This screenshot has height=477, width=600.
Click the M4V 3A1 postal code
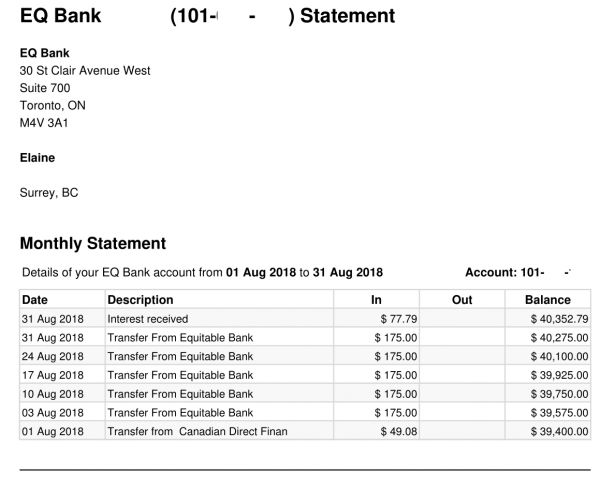coord(43,123)
